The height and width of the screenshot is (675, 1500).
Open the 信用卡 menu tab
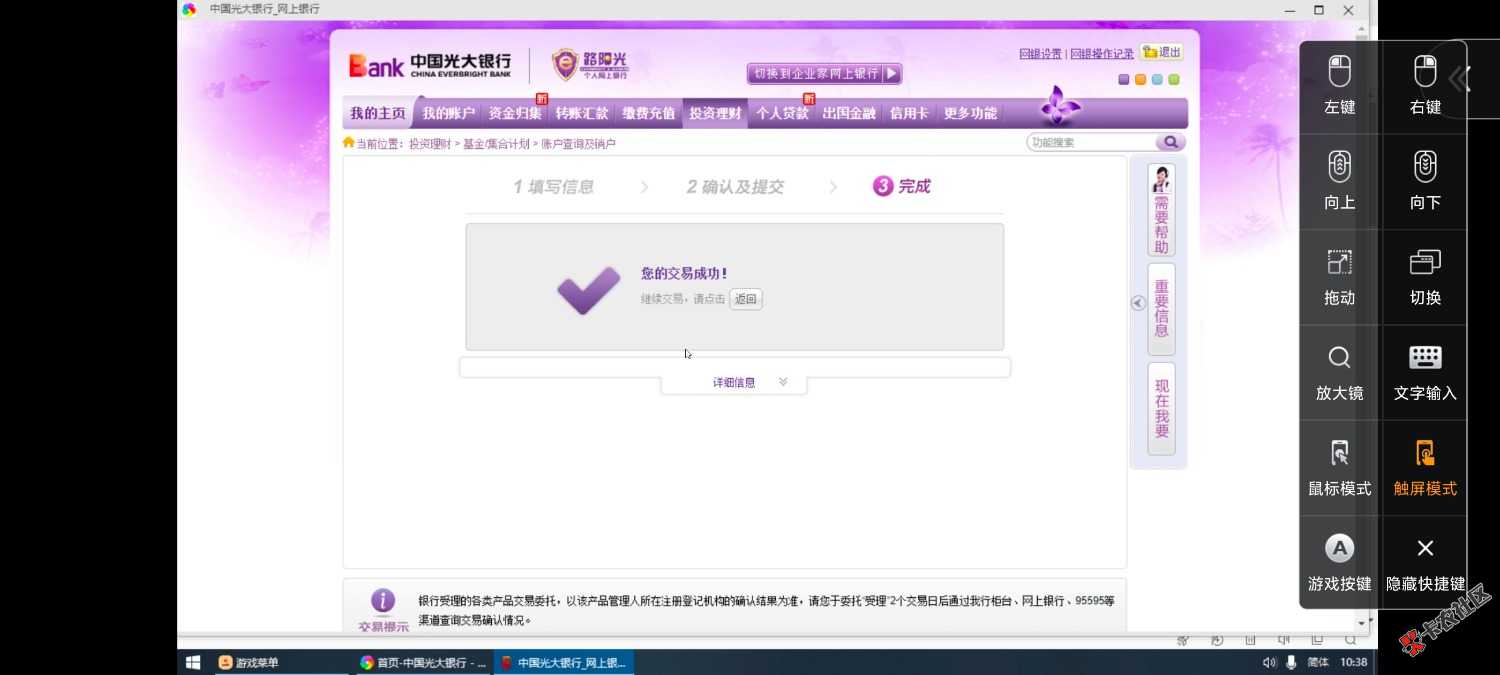pyautogui.click(x=907, y=113)
